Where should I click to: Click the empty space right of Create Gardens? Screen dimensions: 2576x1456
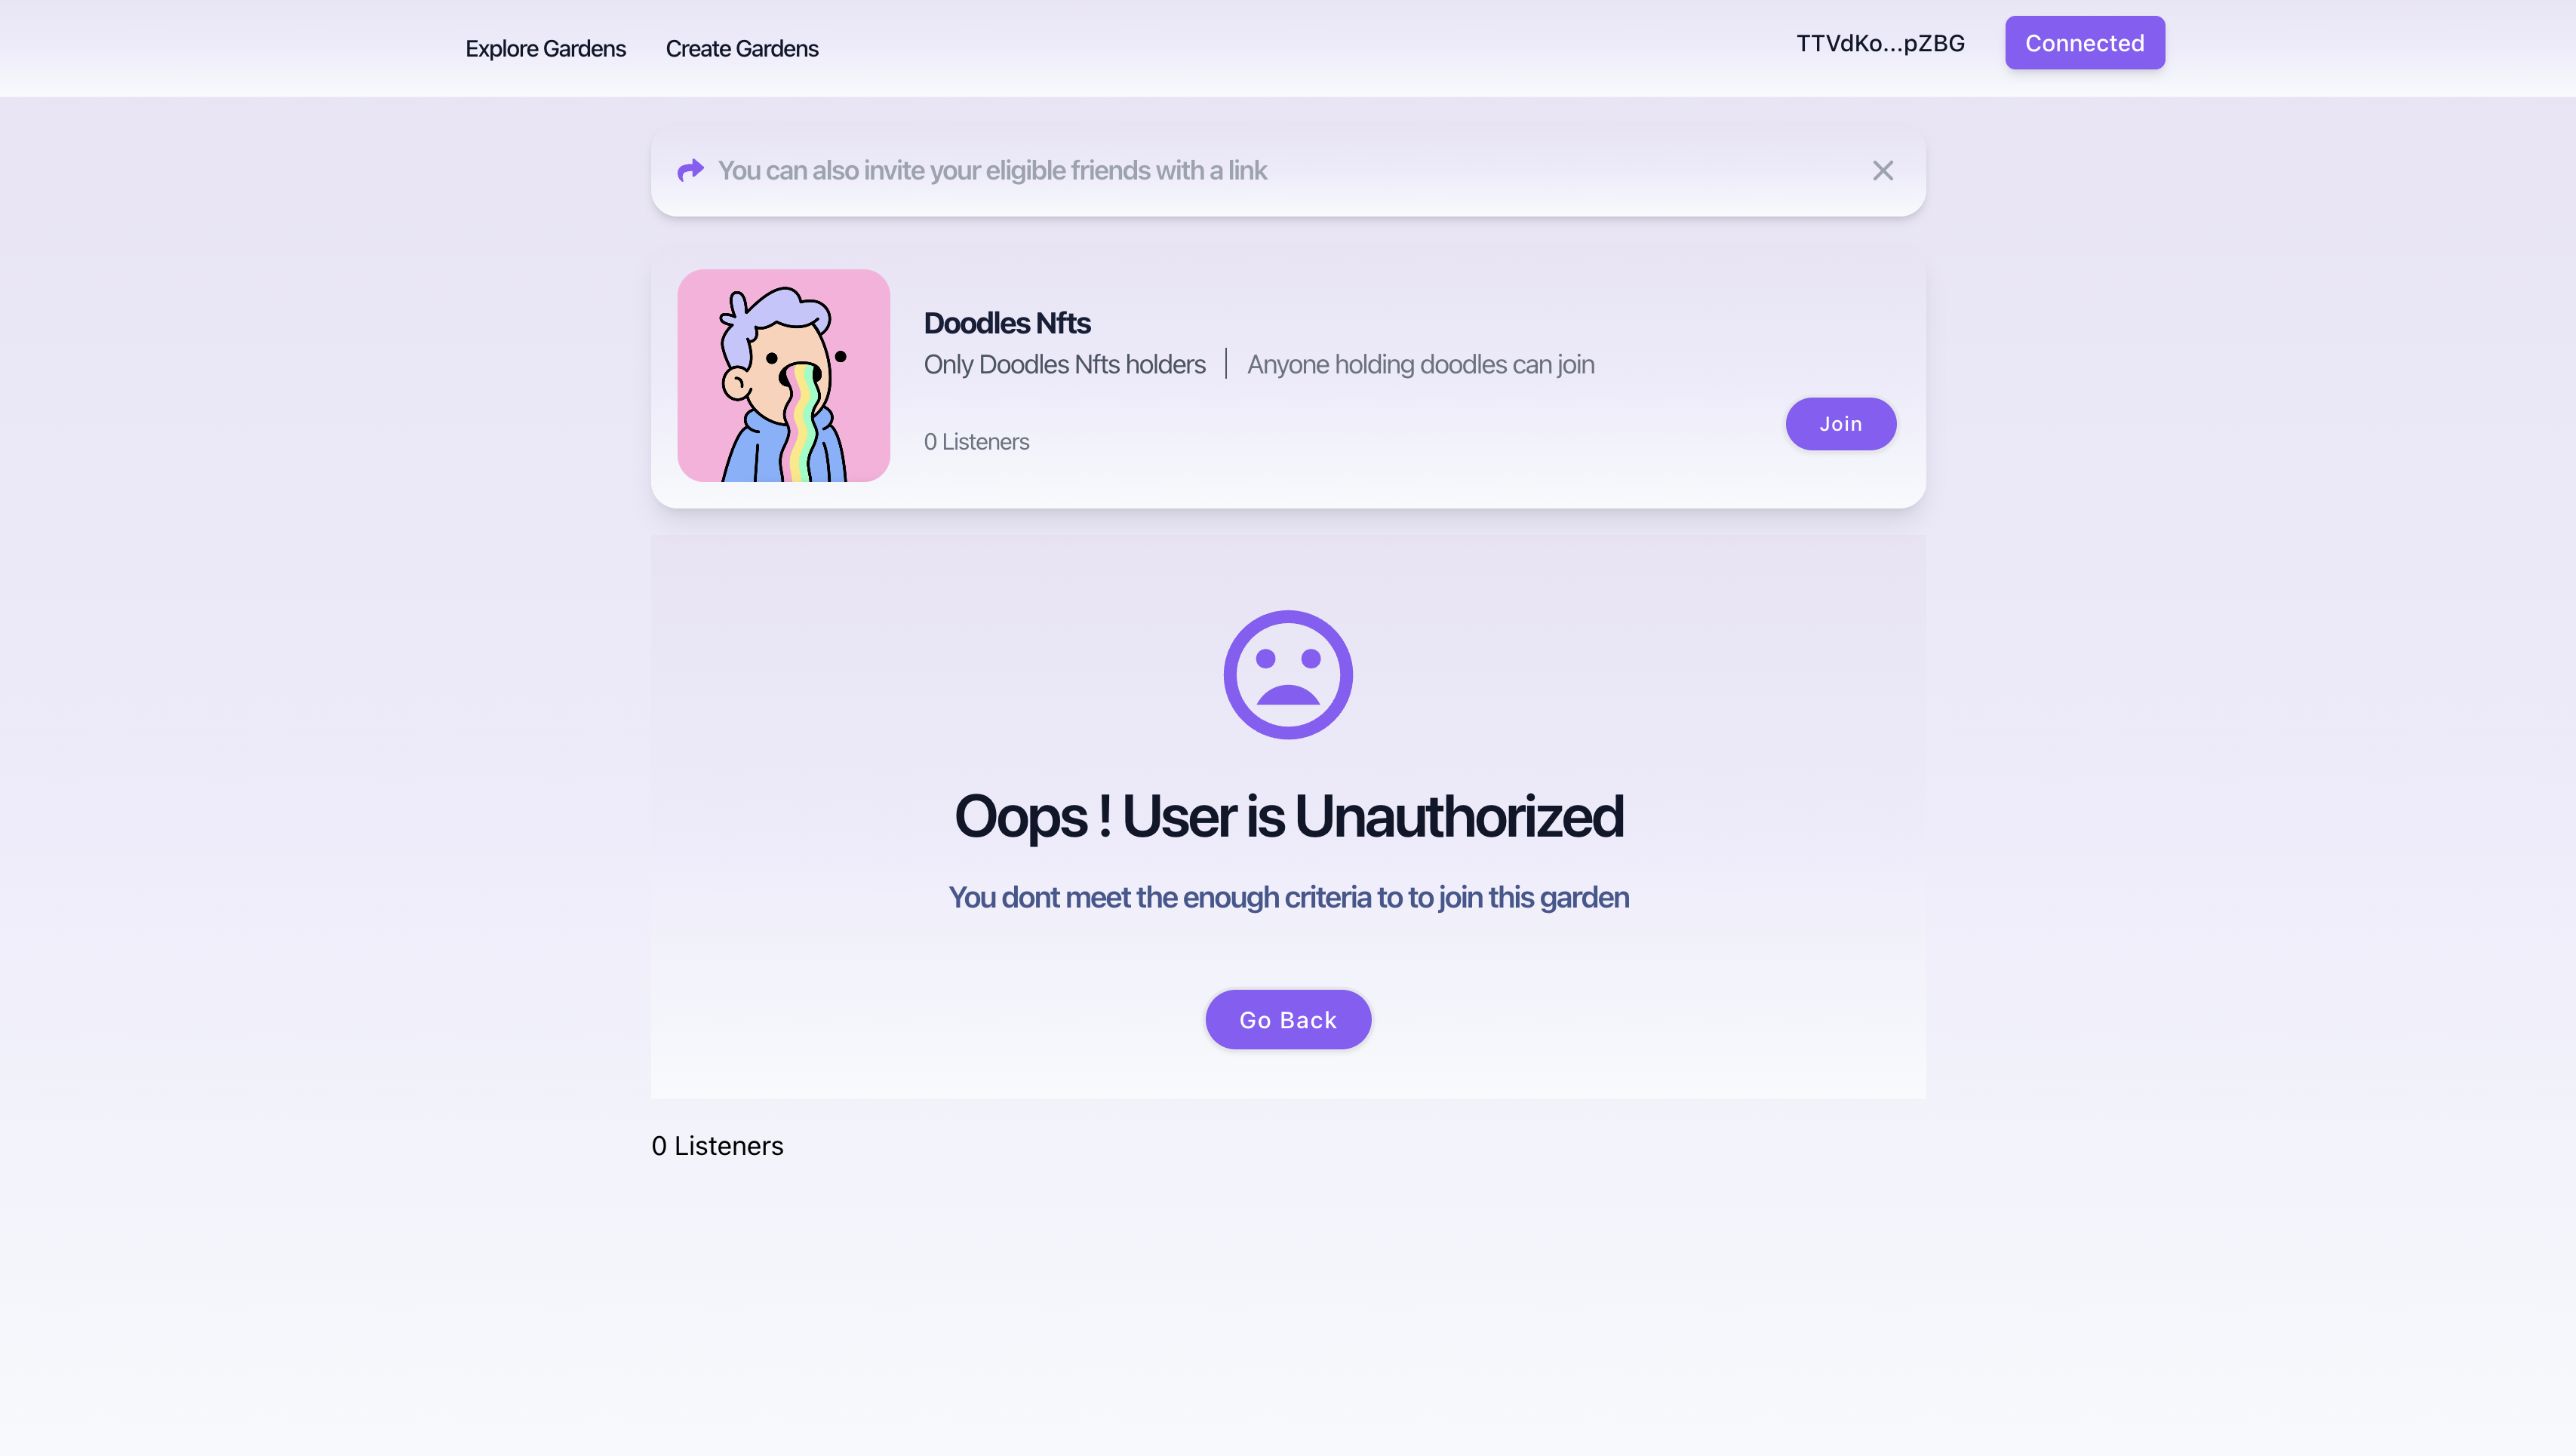1300,48
